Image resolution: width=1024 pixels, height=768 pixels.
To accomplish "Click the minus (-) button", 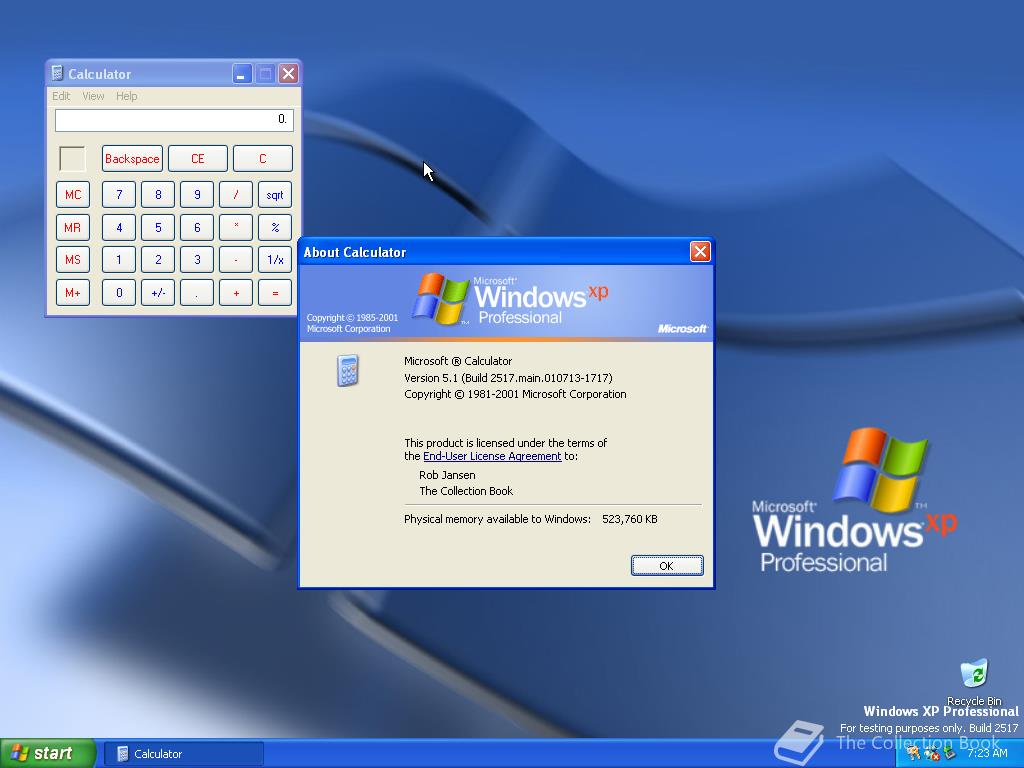I will coord(236,260).
